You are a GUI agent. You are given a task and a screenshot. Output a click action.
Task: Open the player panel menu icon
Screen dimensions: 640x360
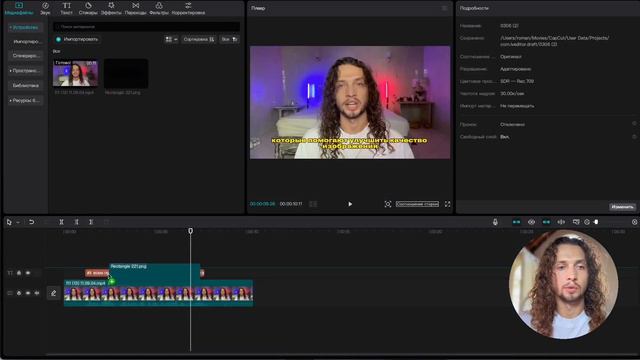coord(444,8)
